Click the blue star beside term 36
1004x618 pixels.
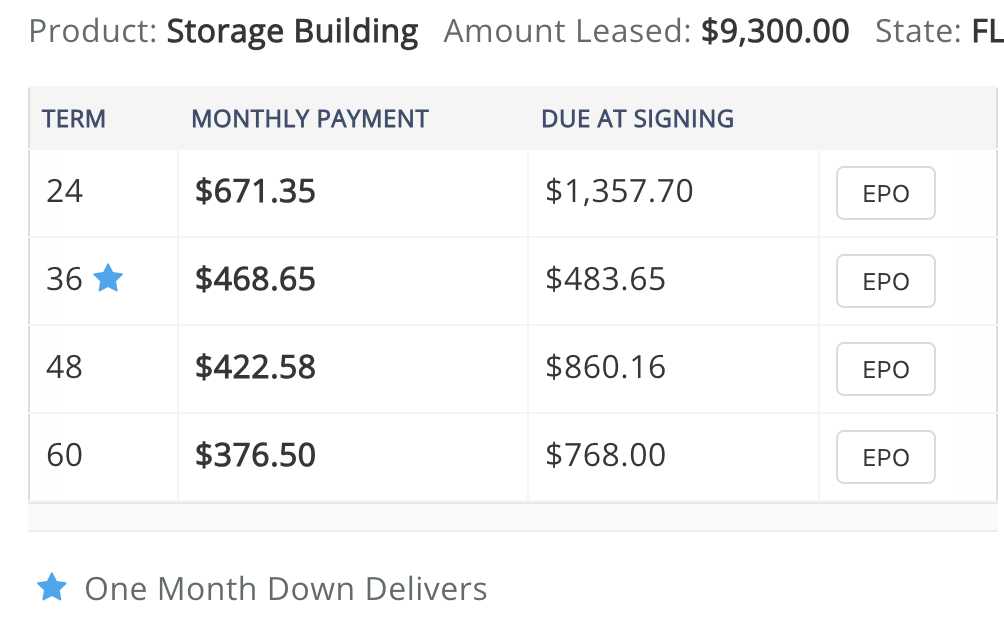(x=108, y=278)
